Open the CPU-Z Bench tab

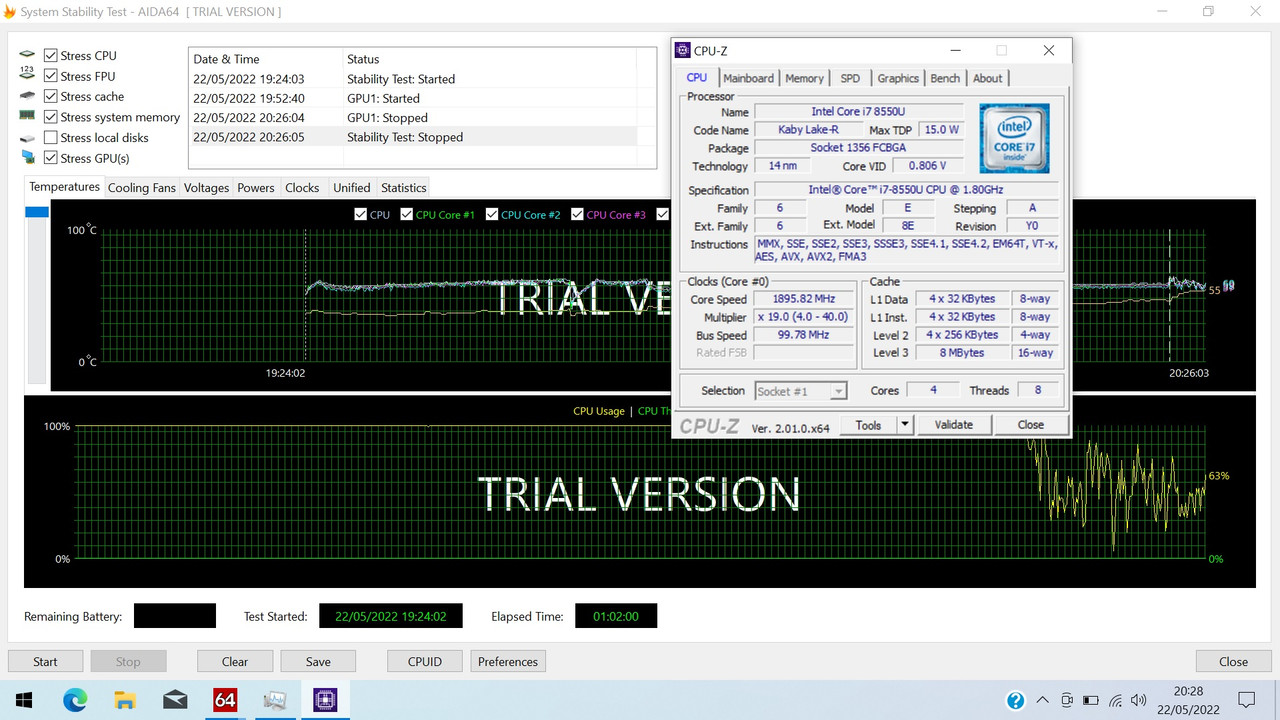945,78
